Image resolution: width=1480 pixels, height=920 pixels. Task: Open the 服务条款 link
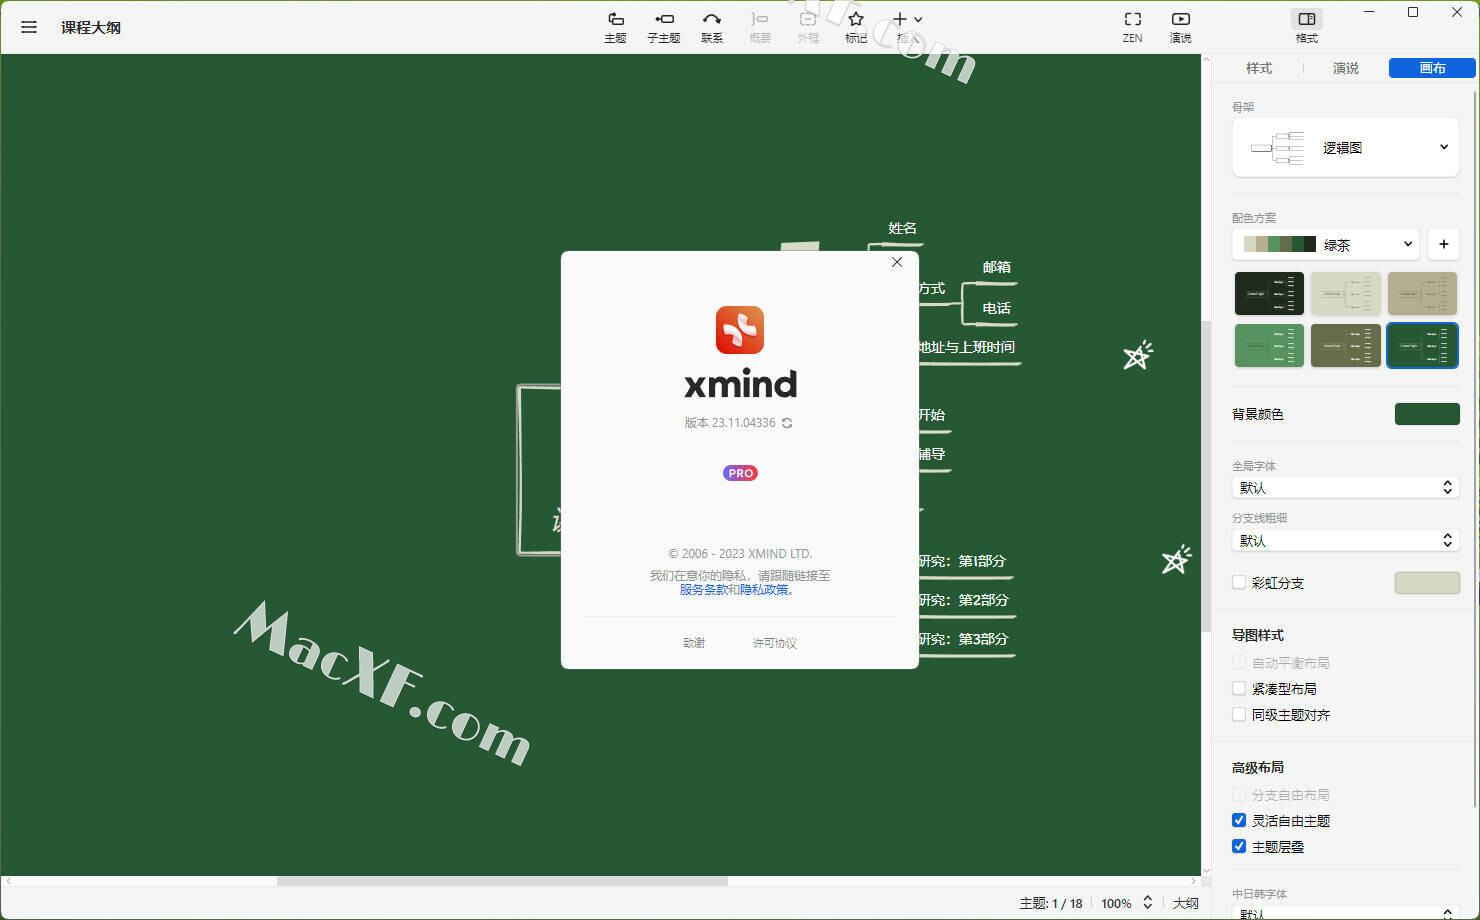703,590
